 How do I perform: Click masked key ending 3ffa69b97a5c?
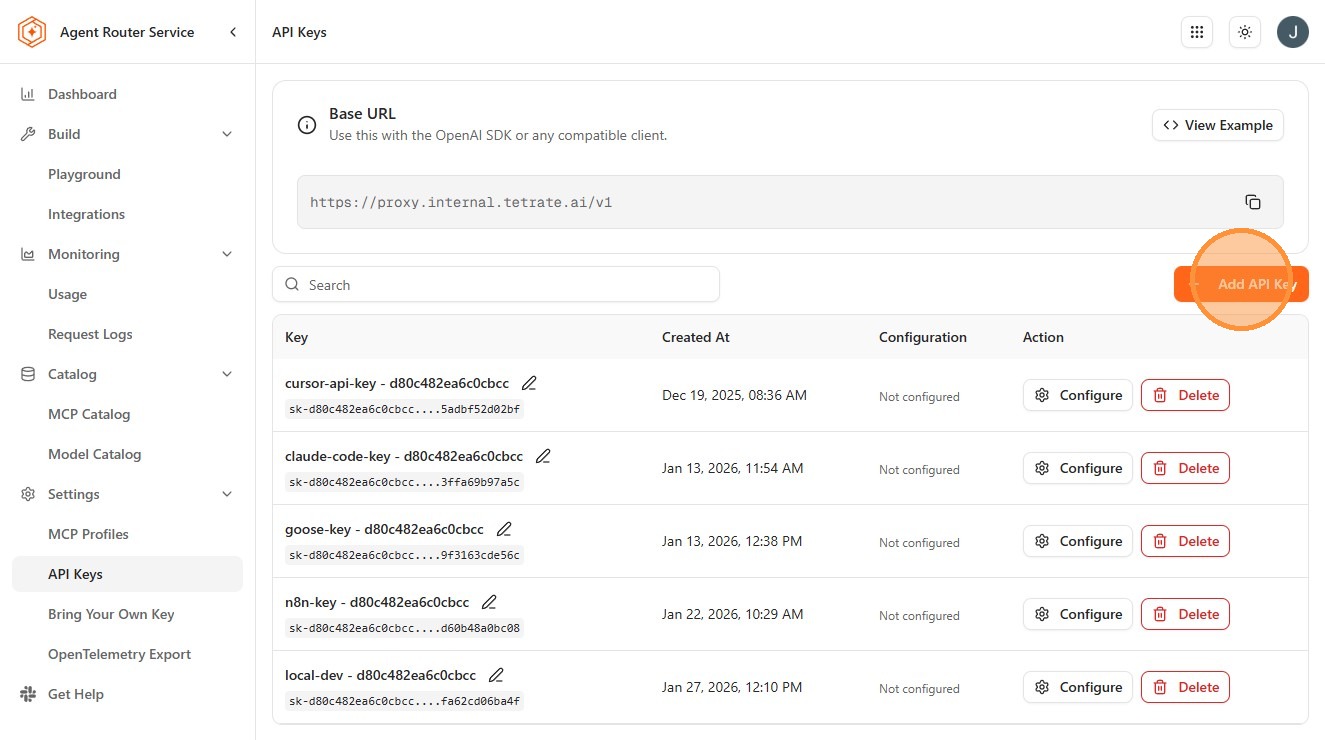point(404,482)
